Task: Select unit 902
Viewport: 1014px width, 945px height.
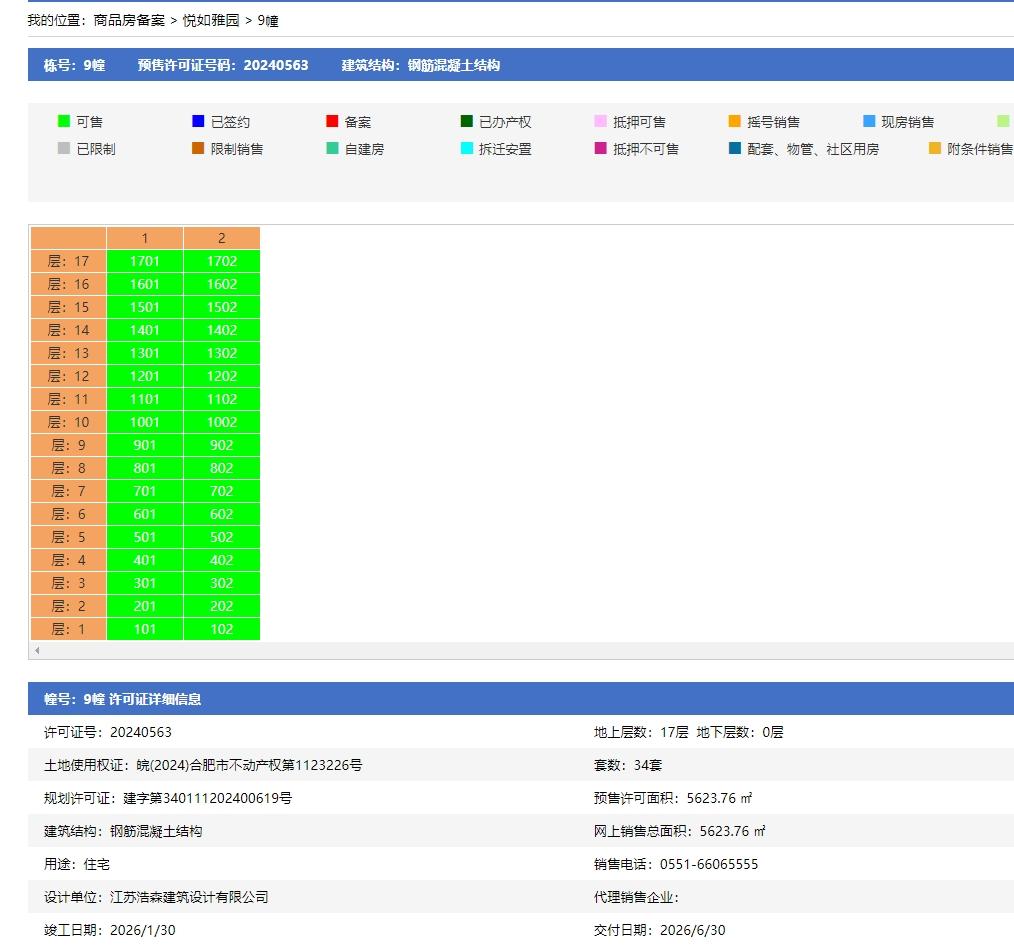Action: point(222,445)
